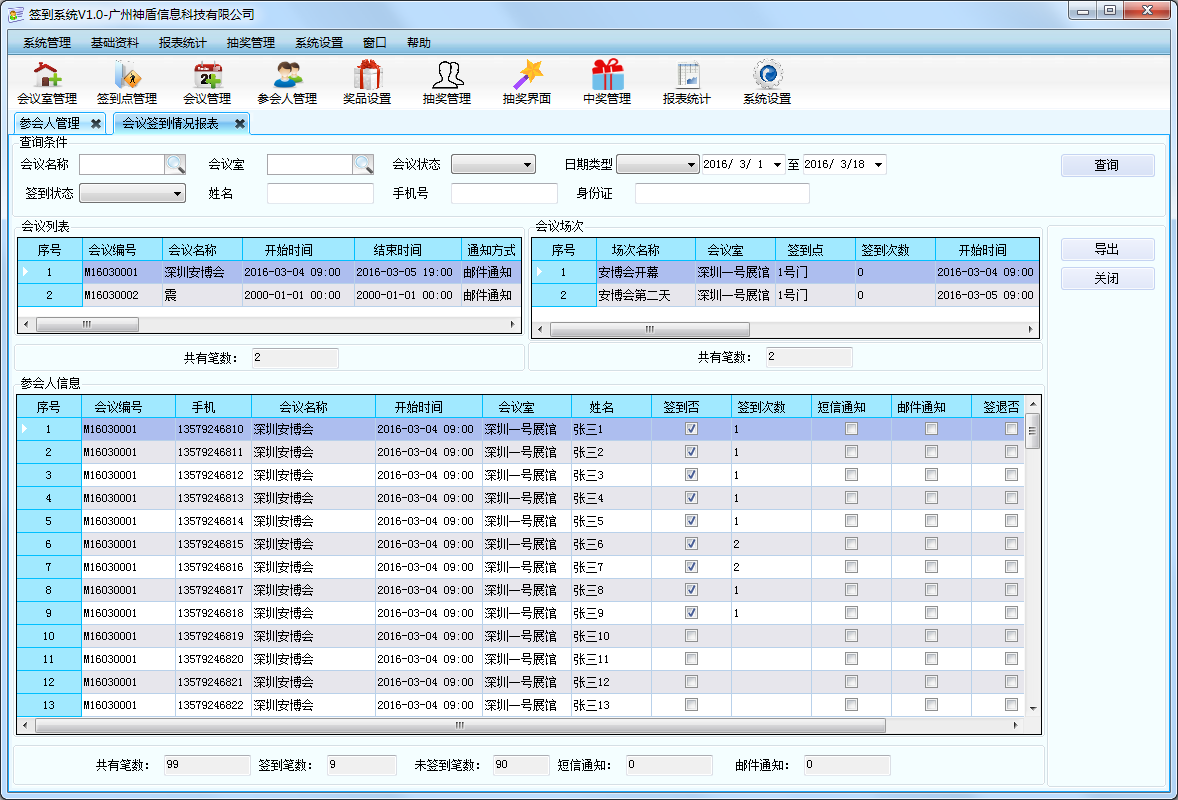This screenshot has width=1178, height=800.
Task: Select 张三12 name cell
Action: point(611,682)
